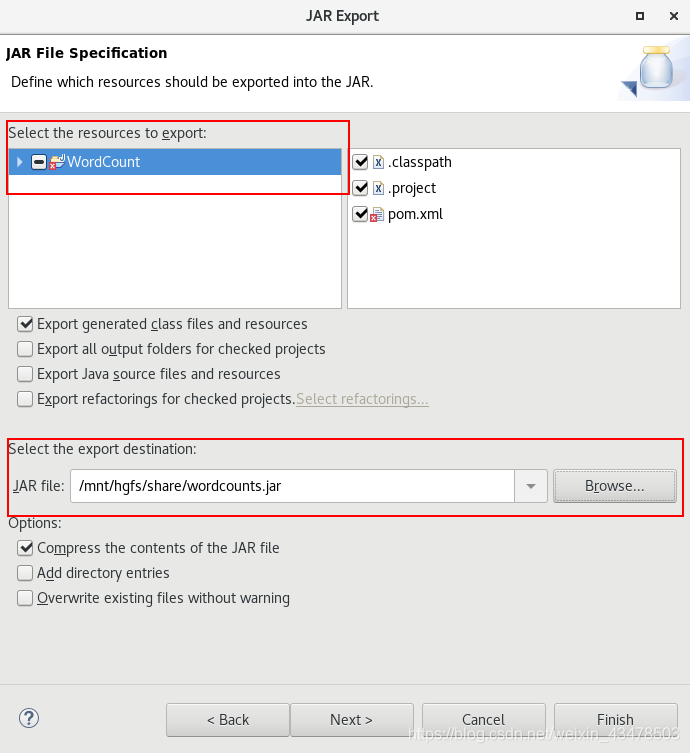Toggle the WordCount project checkbox
The height and width of the screenshot is (753, 690).
point(39,162)
